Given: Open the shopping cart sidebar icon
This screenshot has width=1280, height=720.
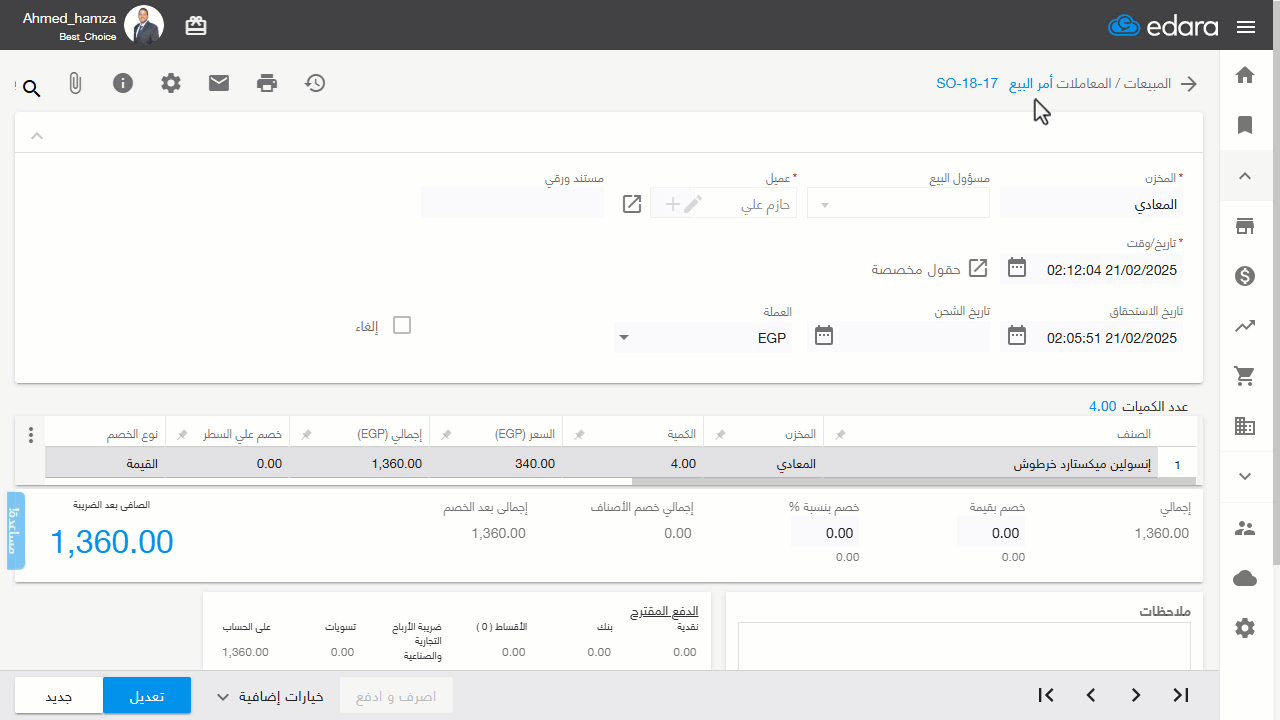Looking at the screenshot, I should coord(1245,376).
